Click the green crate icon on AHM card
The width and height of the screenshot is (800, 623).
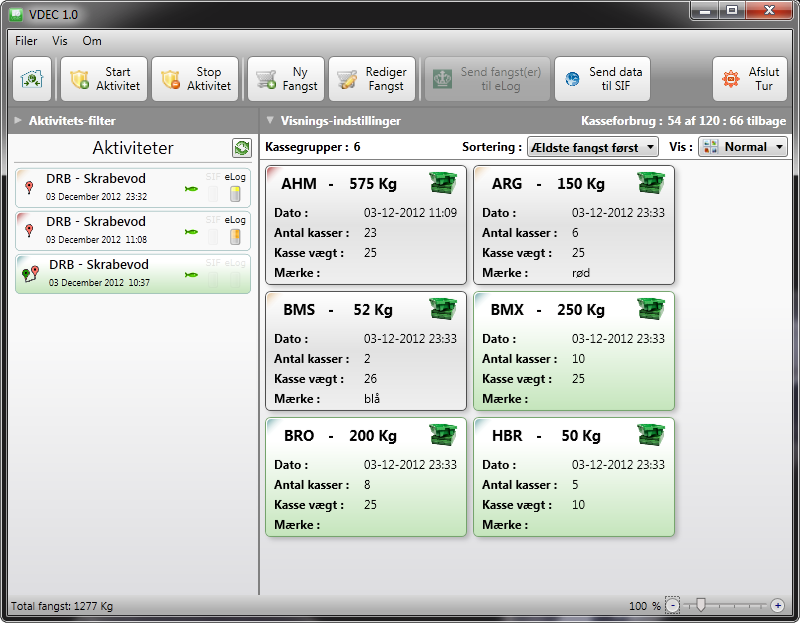(443, 183)
